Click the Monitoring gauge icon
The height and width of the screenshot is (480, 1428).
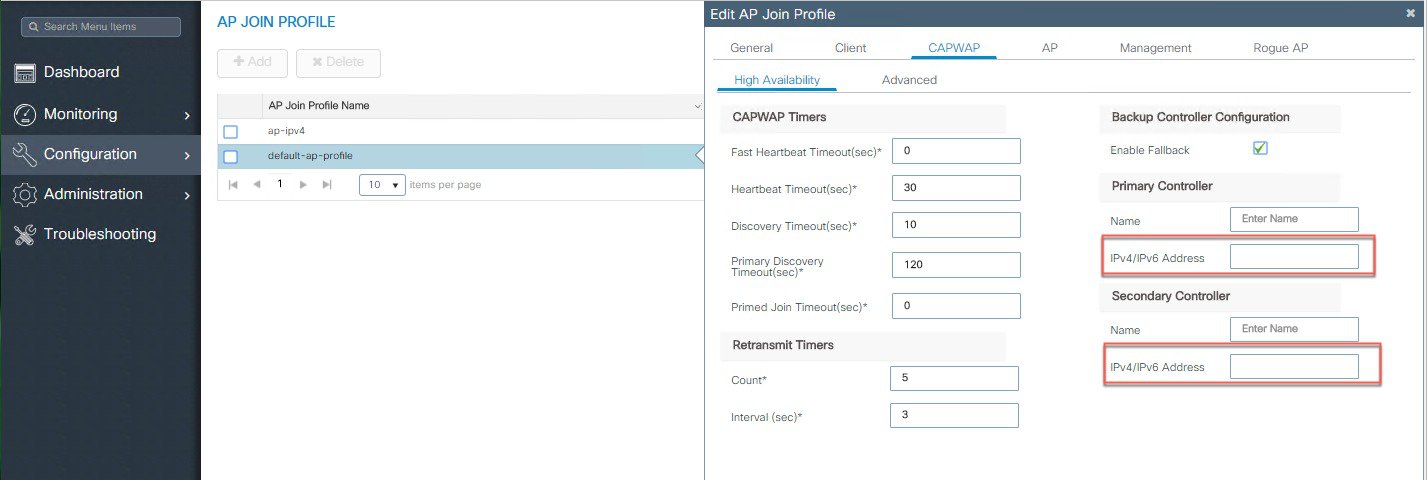[25, 114]
